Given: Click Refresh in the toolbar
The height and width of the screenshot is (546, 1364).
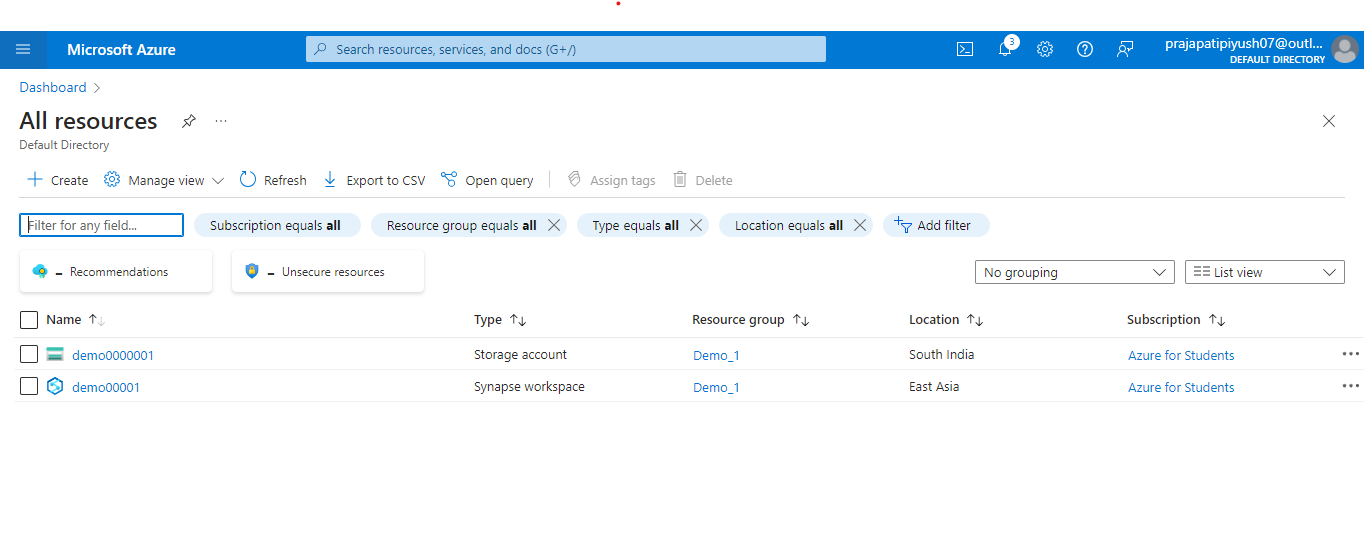Looking at the screenshot, I should (x=273, y=180).
